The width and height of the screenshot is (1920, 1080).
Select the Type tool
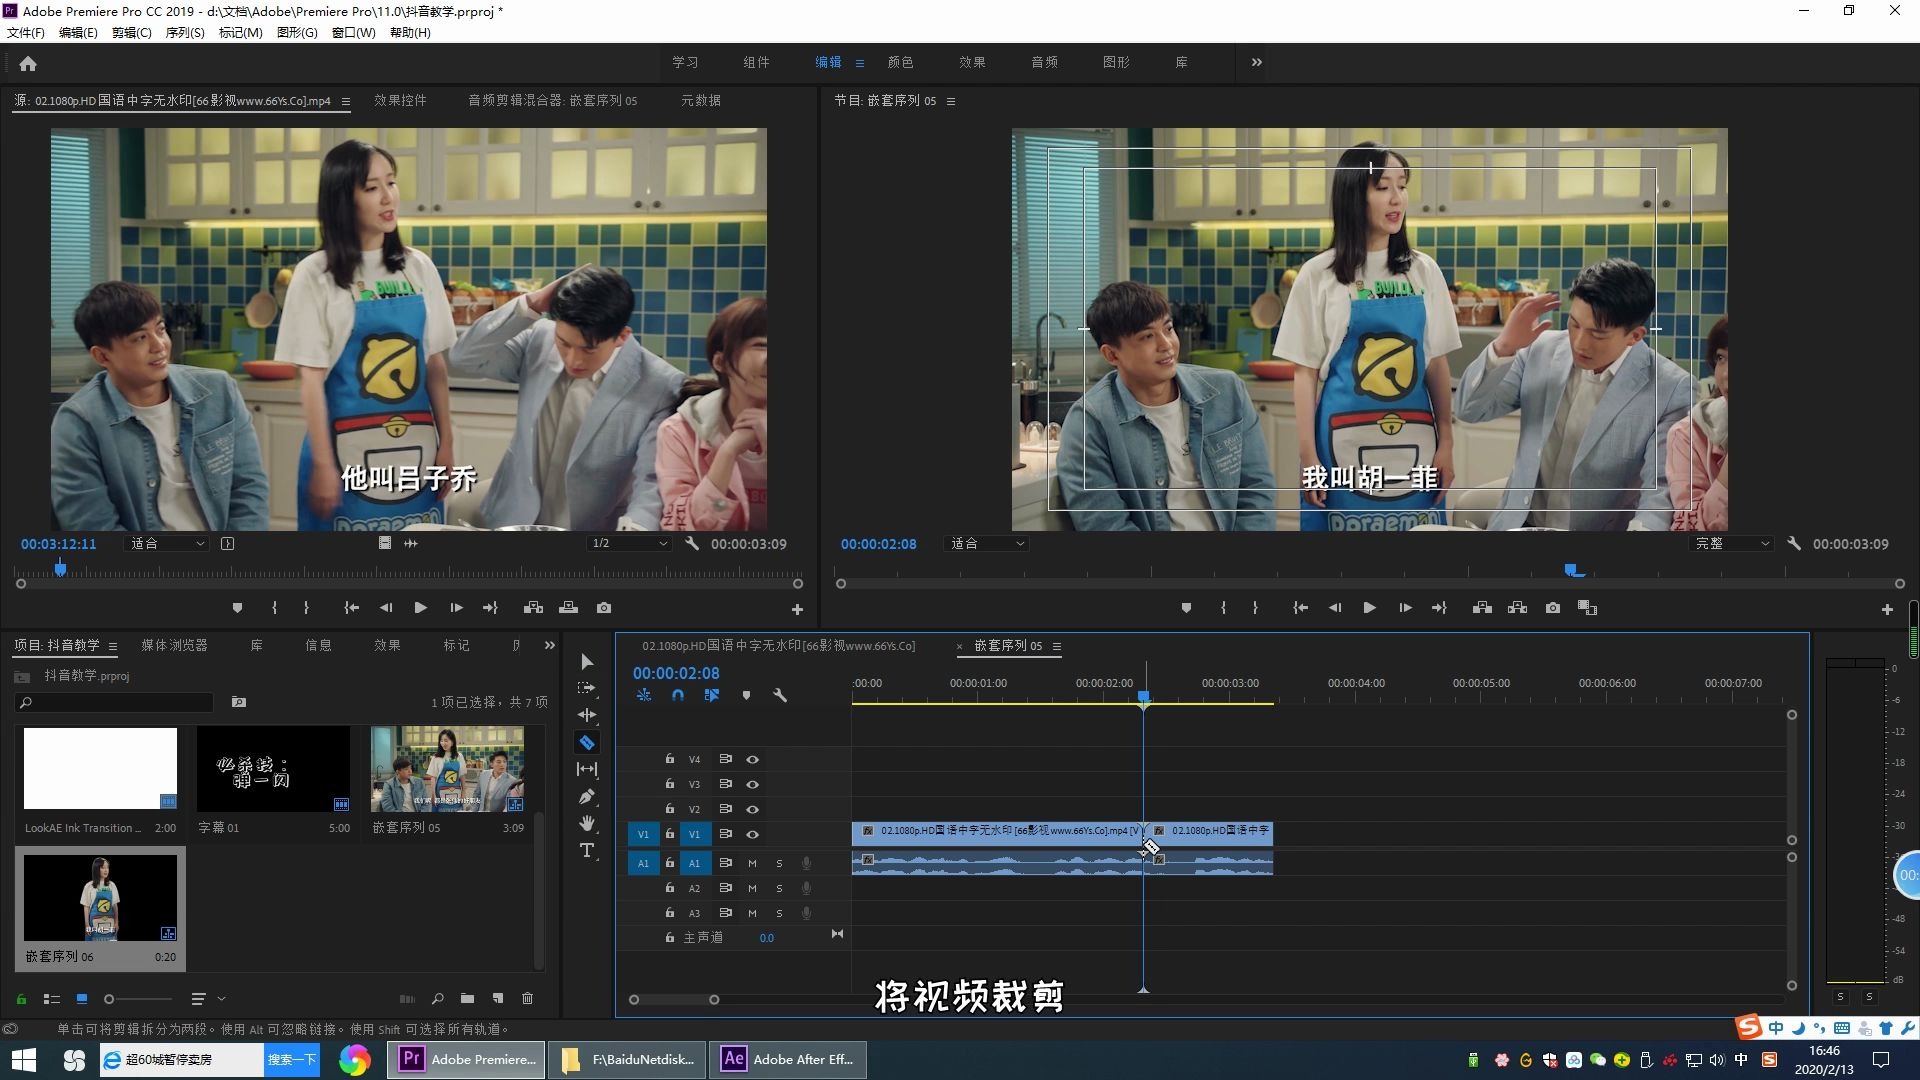(x=587, y=850)
